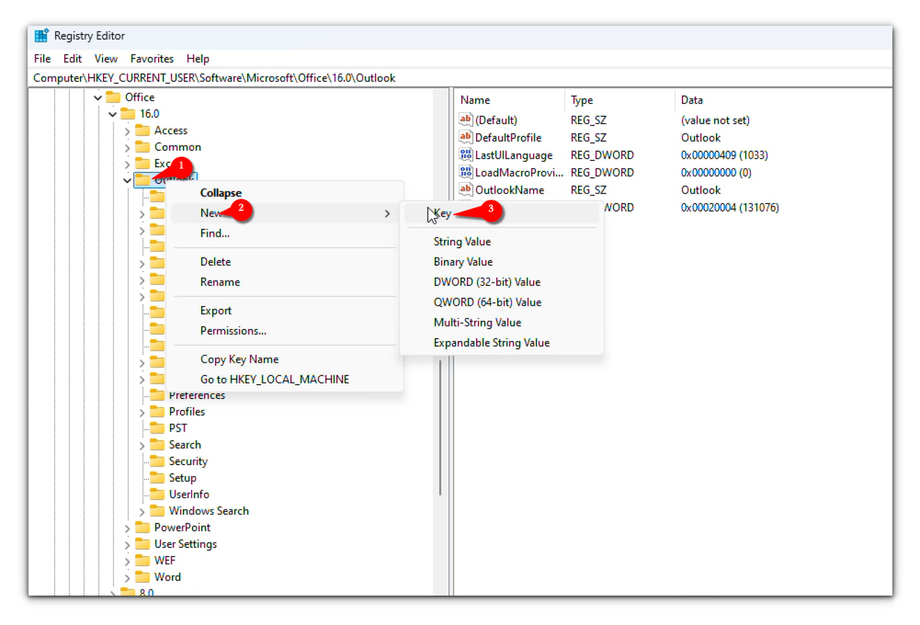The image size is (920, 625).
Task: Click the Setup folder icon
Action: point(157,477)
